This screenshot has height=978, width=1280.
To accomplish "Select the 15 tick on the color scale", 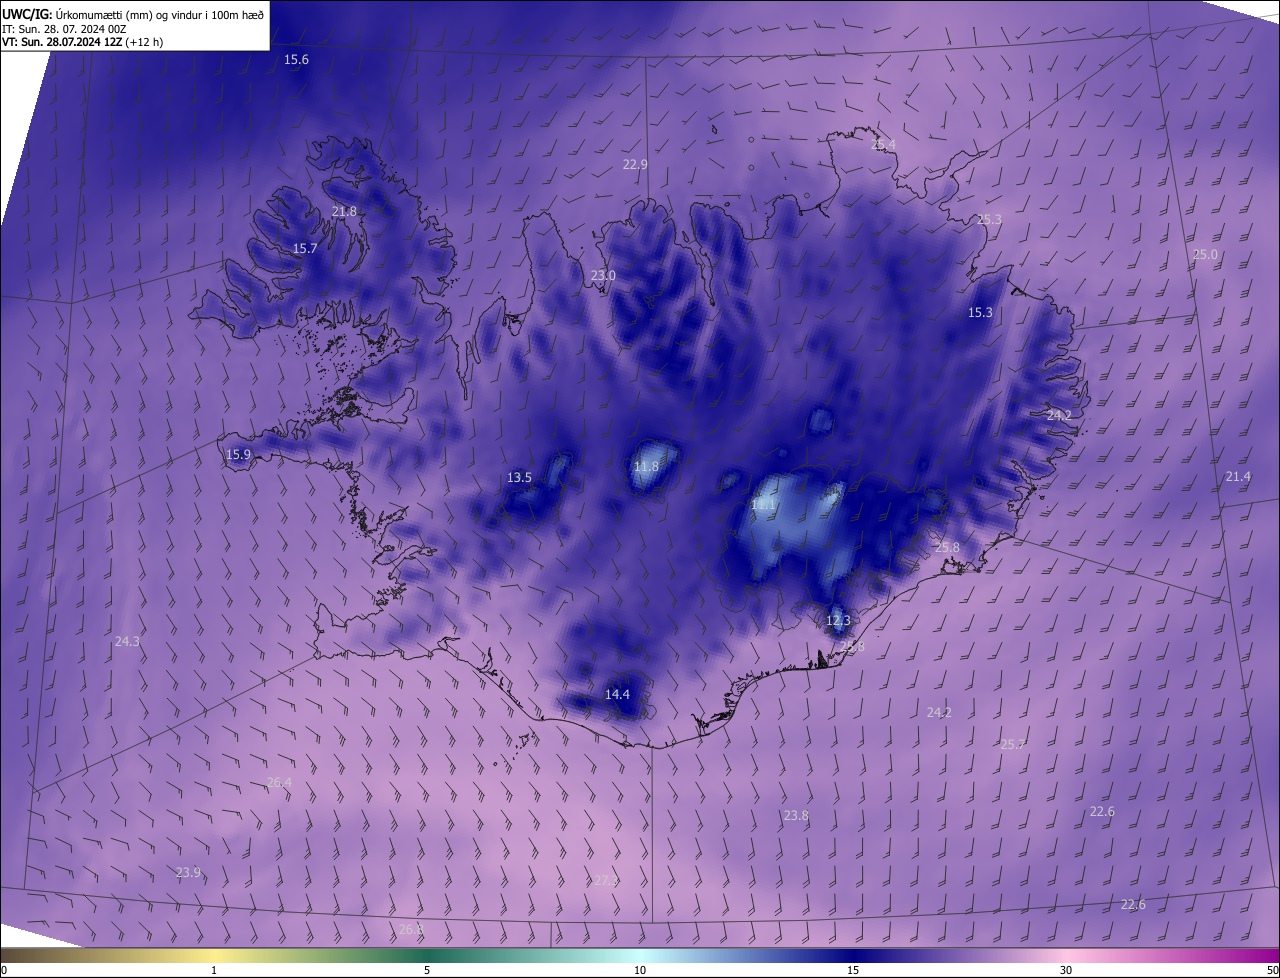I will point(853,970).
